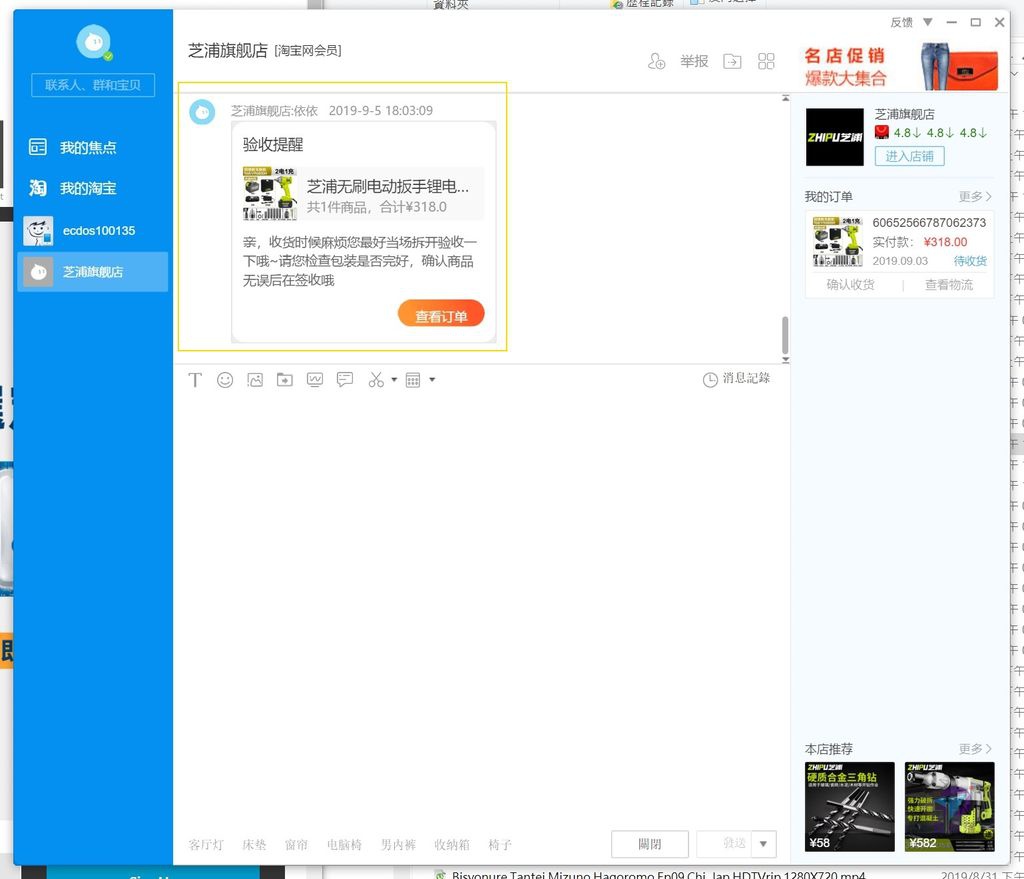Open the dropdown arrow next to scissors

[x=394, y=379]
